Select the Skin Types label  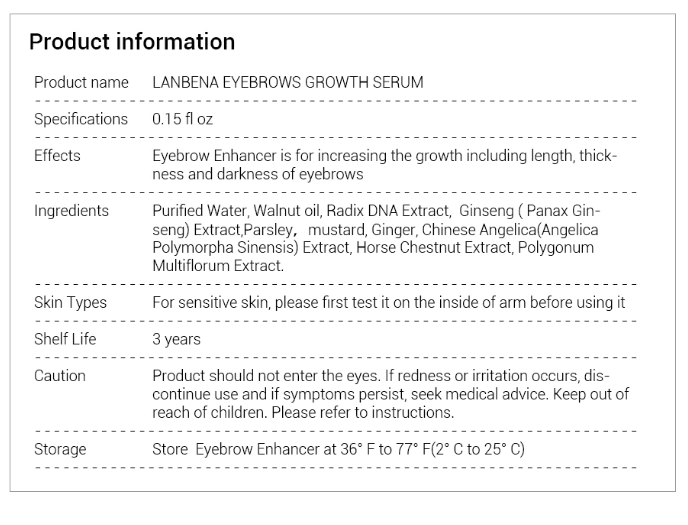[70, 303]
